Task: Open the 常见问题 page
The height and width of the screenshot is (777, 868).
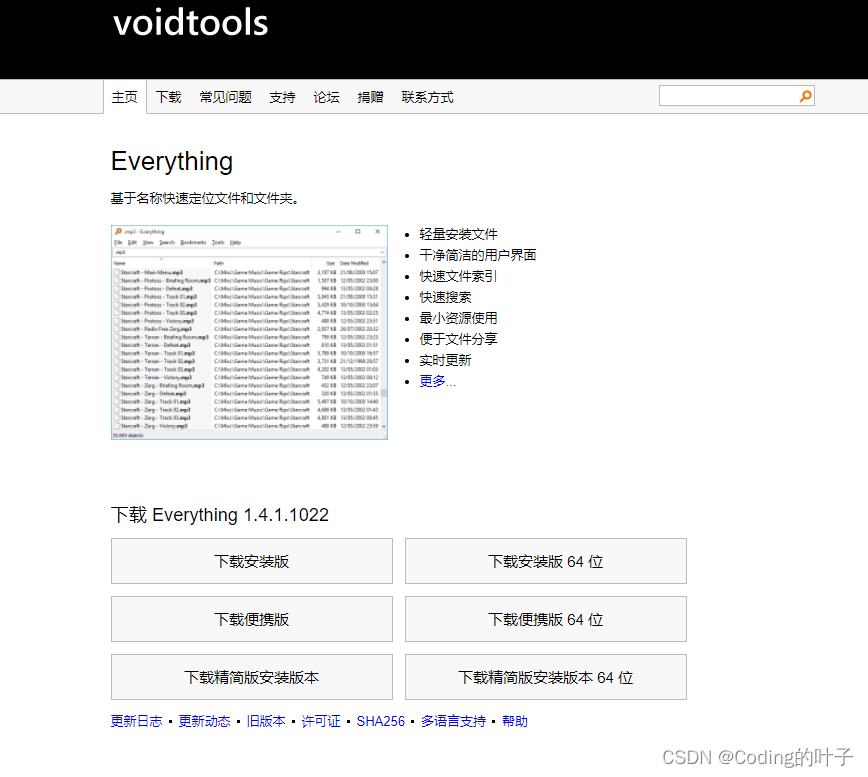Action: (x=224, y=96)
